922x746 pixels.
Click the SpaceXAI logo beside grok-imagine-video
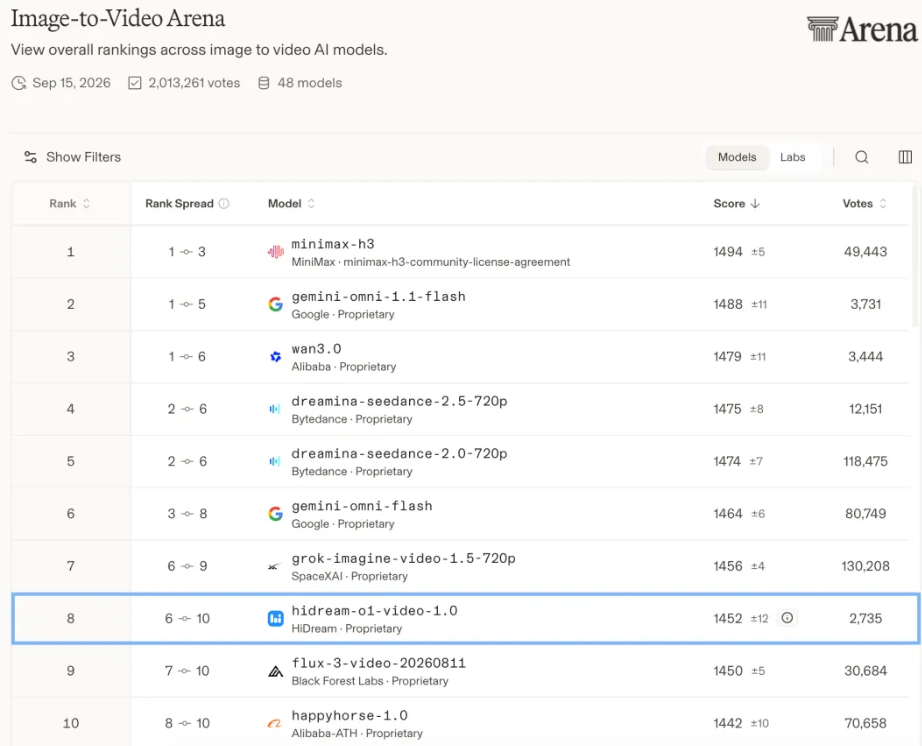pyautogui.click(x=274, y=567)
